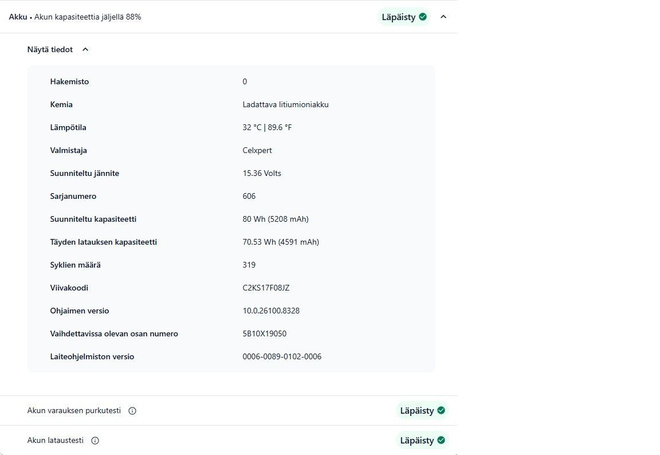Click Läpäisty badge for Akun varauksen purkutesti

click(x=422, y=410)
